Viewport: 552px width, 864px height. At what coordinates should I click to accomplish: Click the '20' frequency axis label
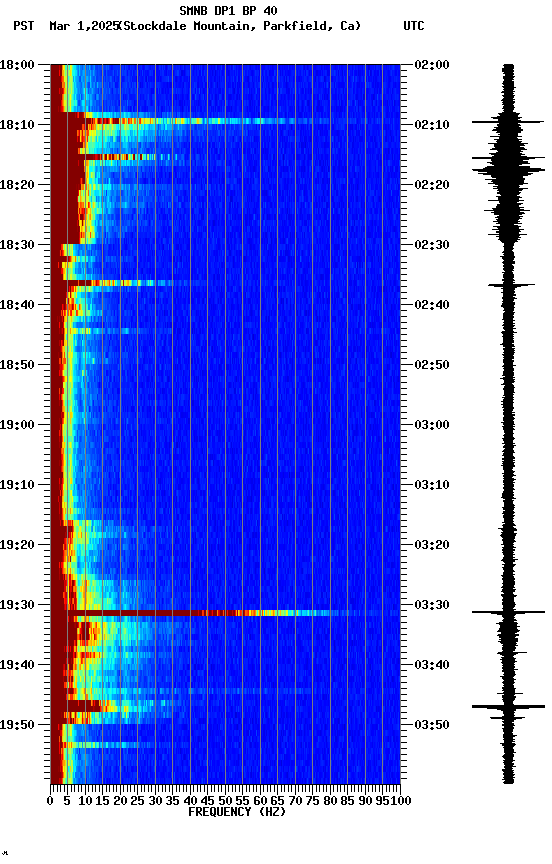point(120,802)
